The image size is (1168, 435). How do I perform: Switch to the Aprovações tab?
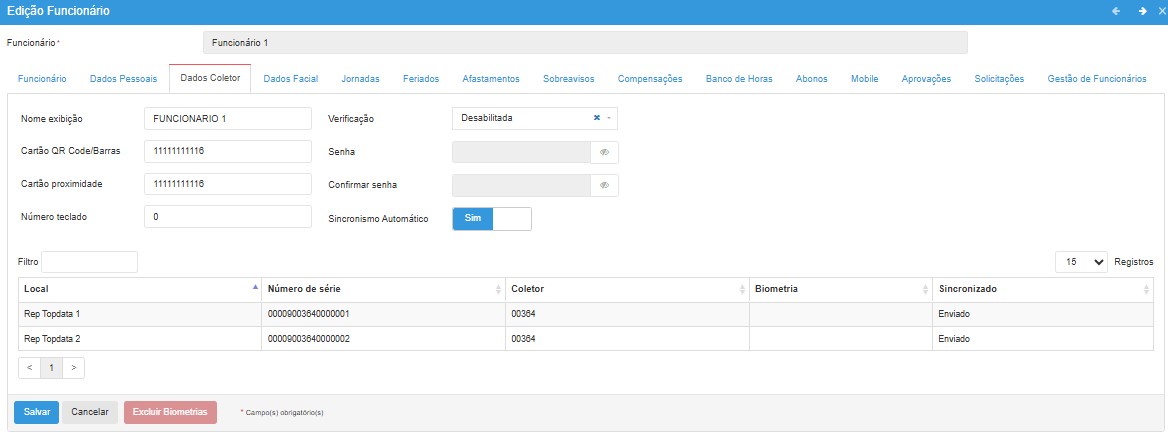(x=926, y=79)
